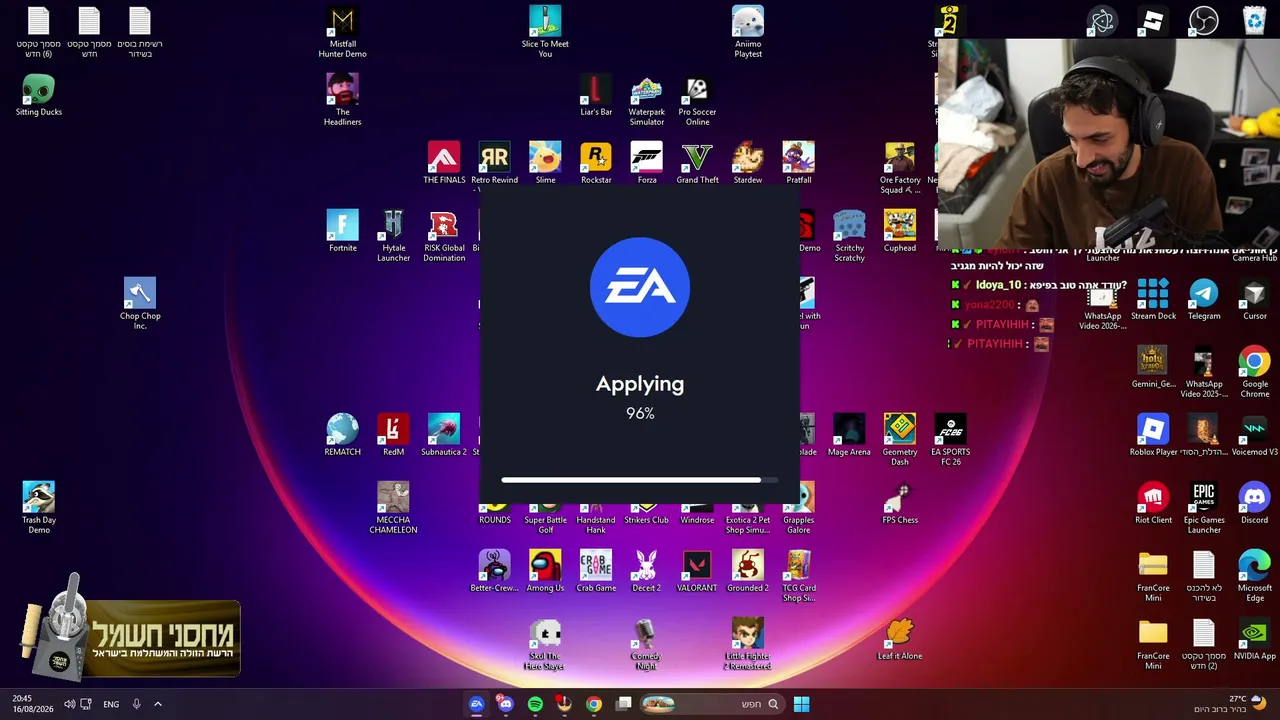Click the EA logo in the dialog

click(x=640, y=287)
